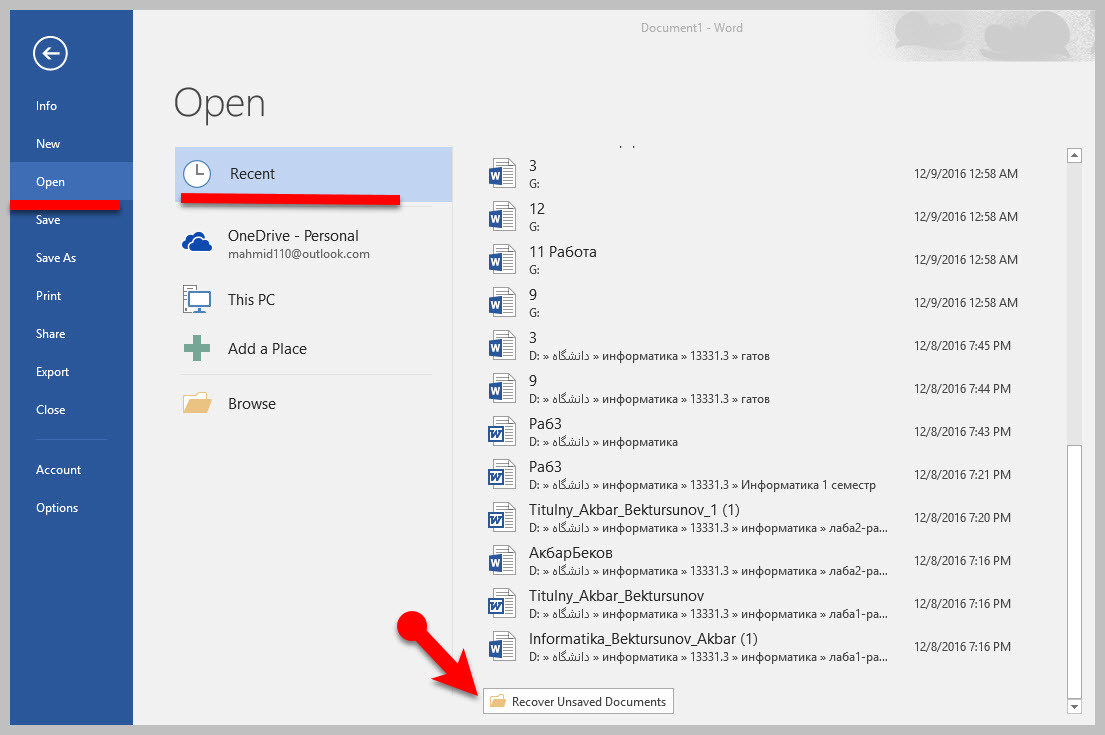Open the Titulny_Akbar_Bektursunov_1 (1) file
The image size is (1105, 735).
(x=634, y=510)
